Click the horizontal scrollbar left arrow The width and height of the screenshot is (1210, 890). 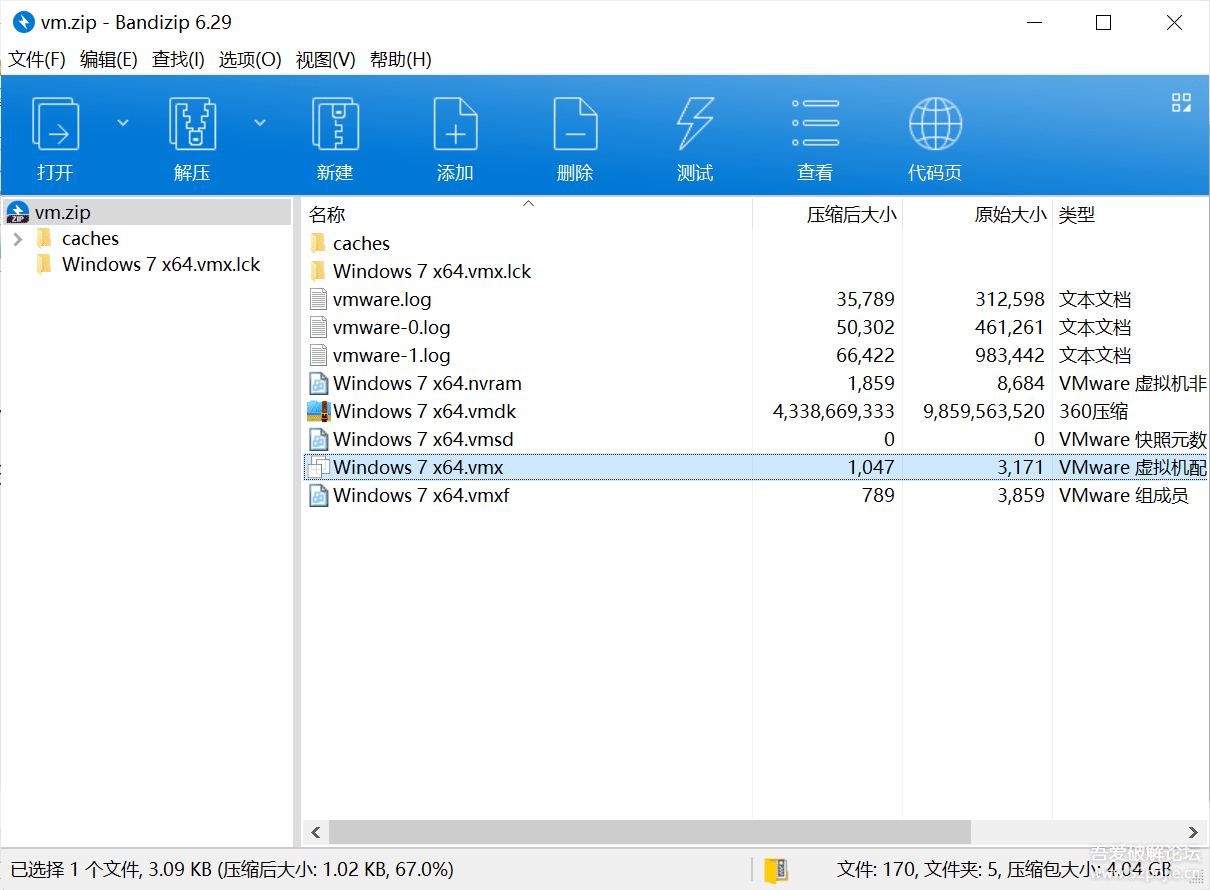coord(315,832)
